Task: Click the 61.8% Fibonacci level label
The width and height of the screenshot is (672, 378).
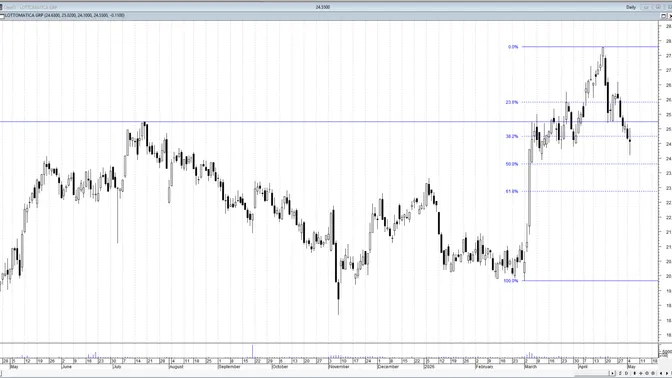Action: coord(512,191)
